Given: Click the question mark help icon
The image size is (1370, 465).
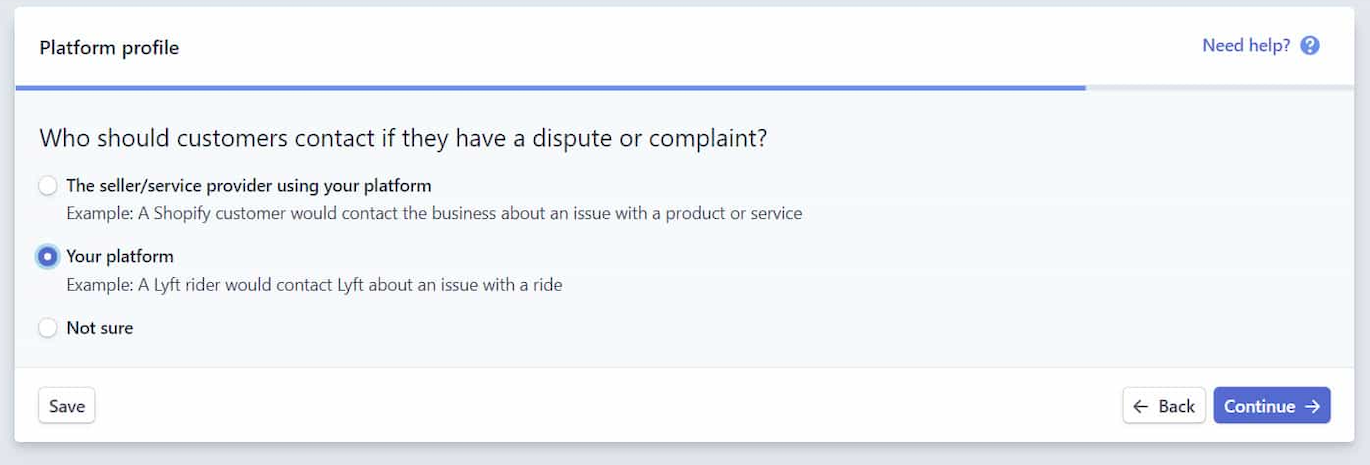Looking at the screenshot, I should (x=1310, y=46).
